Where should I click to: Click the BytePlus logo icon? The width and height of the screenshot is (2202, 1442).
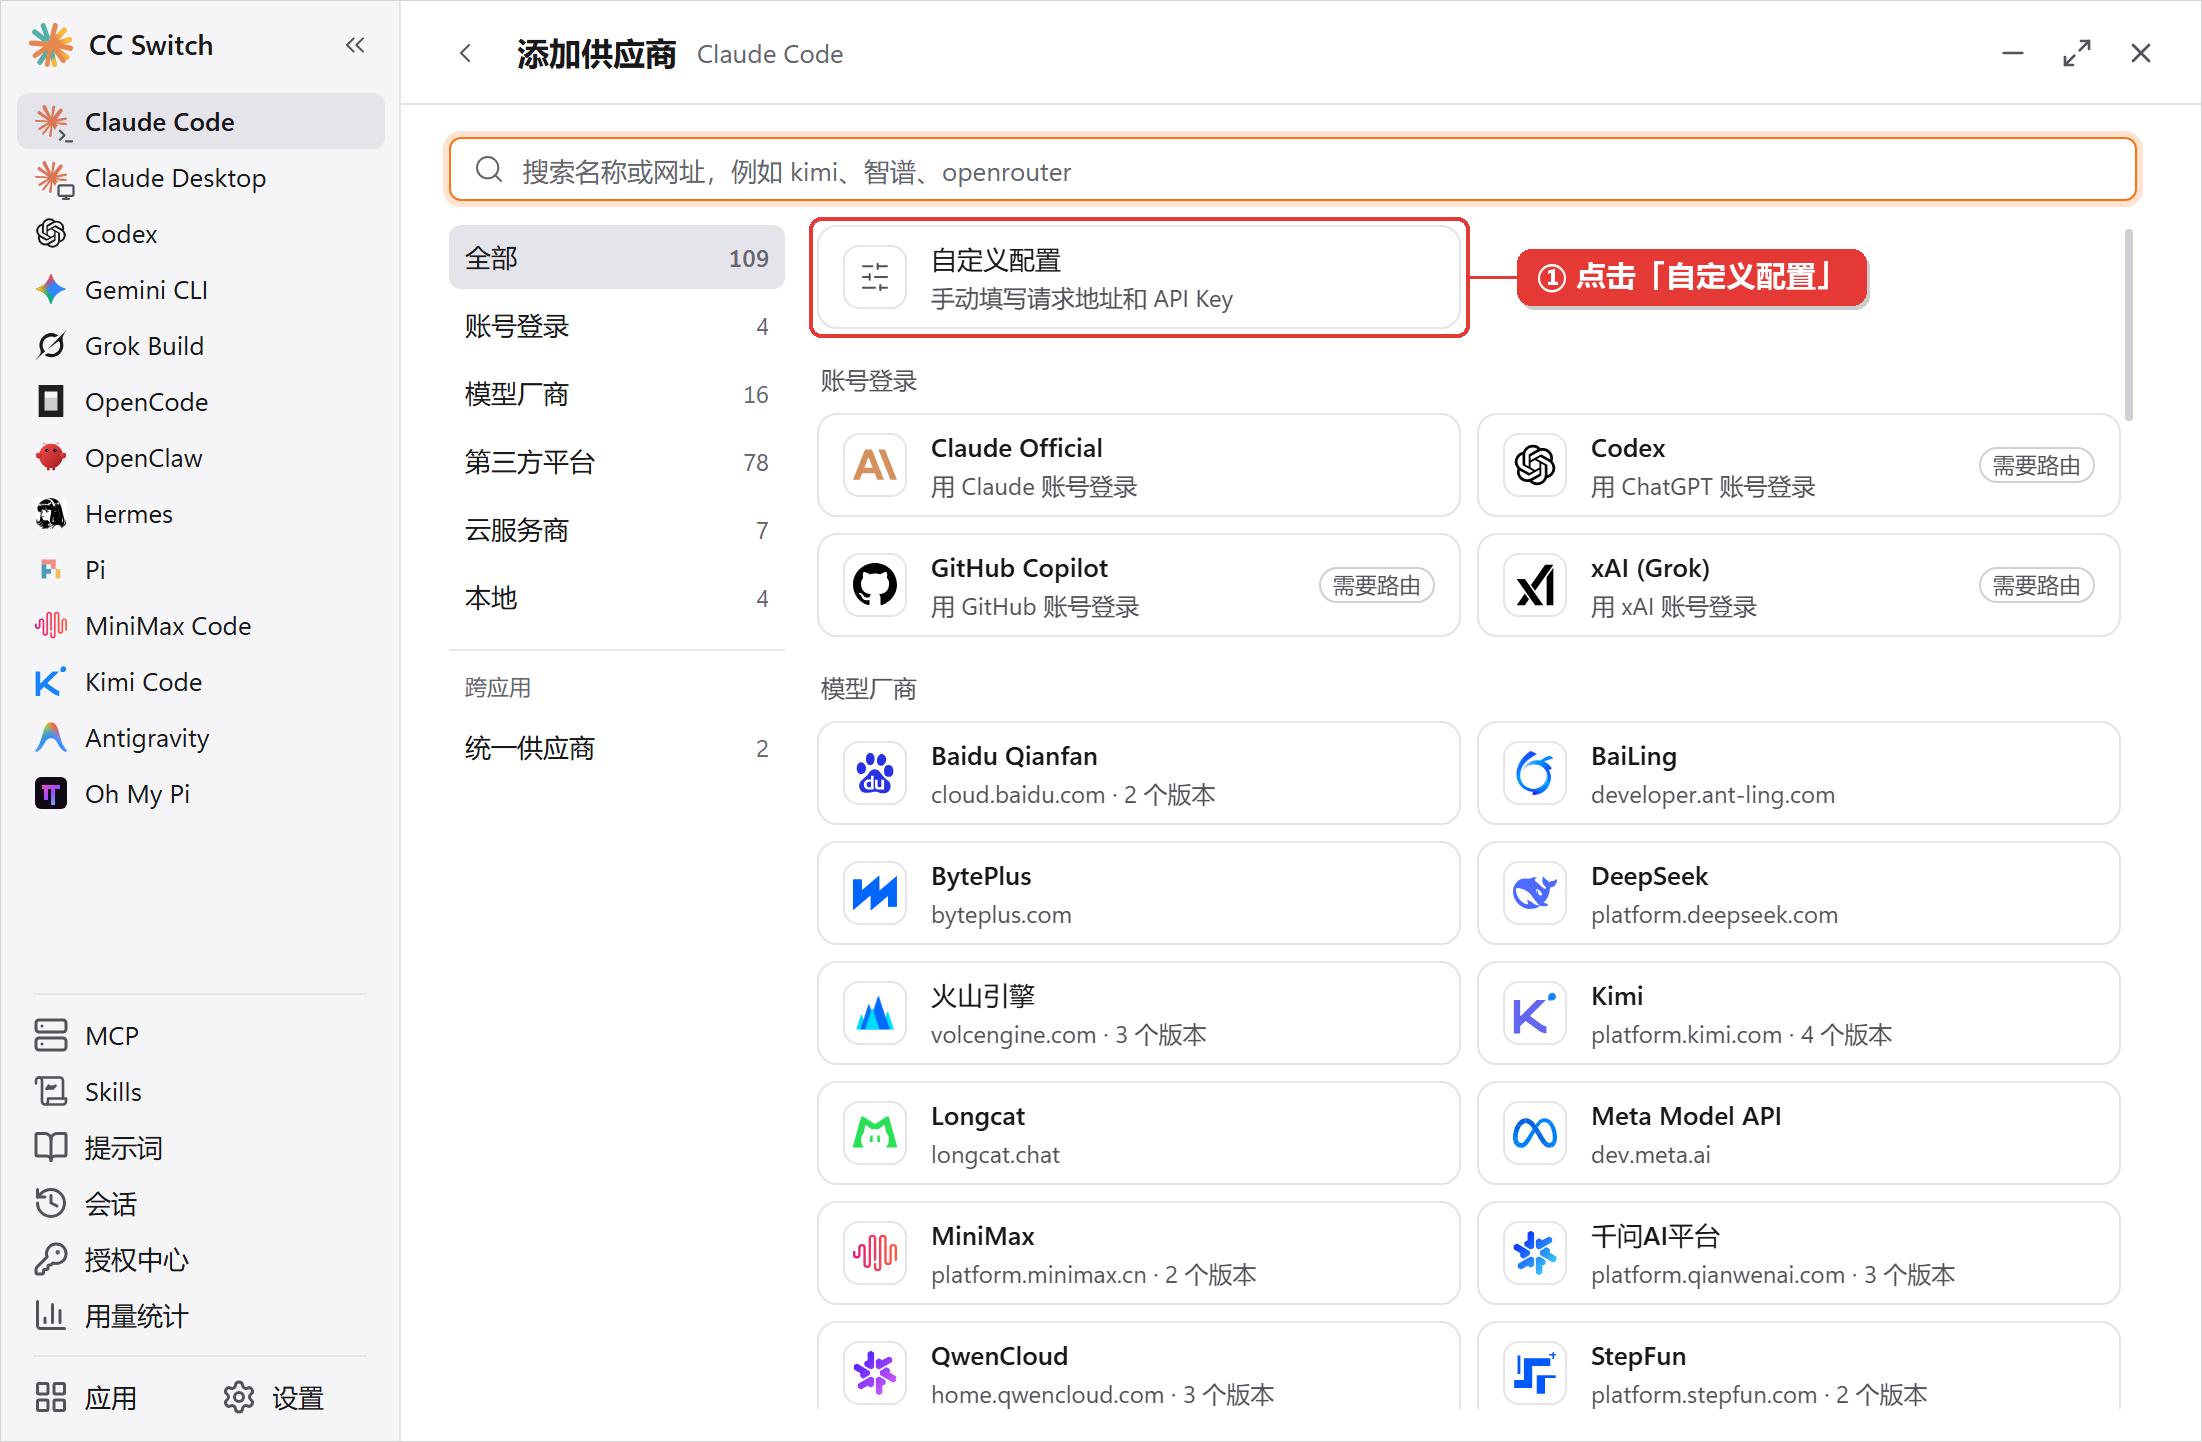(875, 894)
